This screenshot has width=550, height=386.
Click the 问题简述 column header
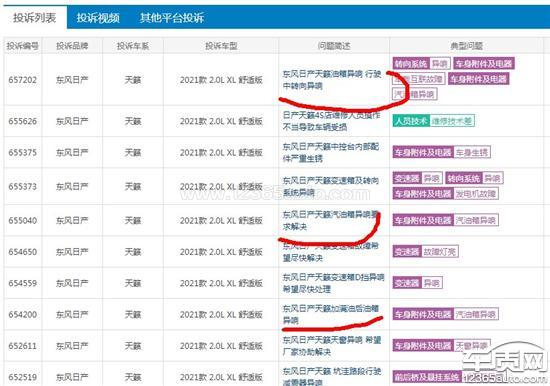coord(334,46)
